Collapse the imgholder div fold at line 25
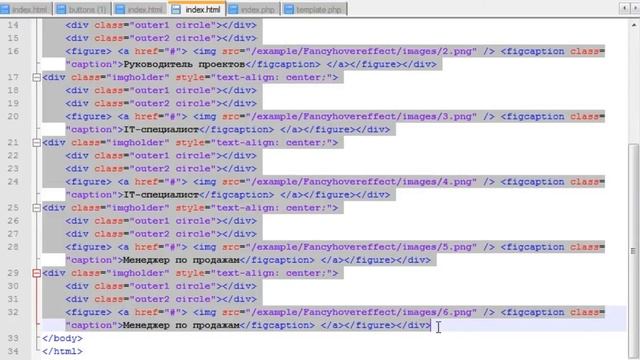The image size is (640, 360). pyautogui.click(x=36, y=208)
